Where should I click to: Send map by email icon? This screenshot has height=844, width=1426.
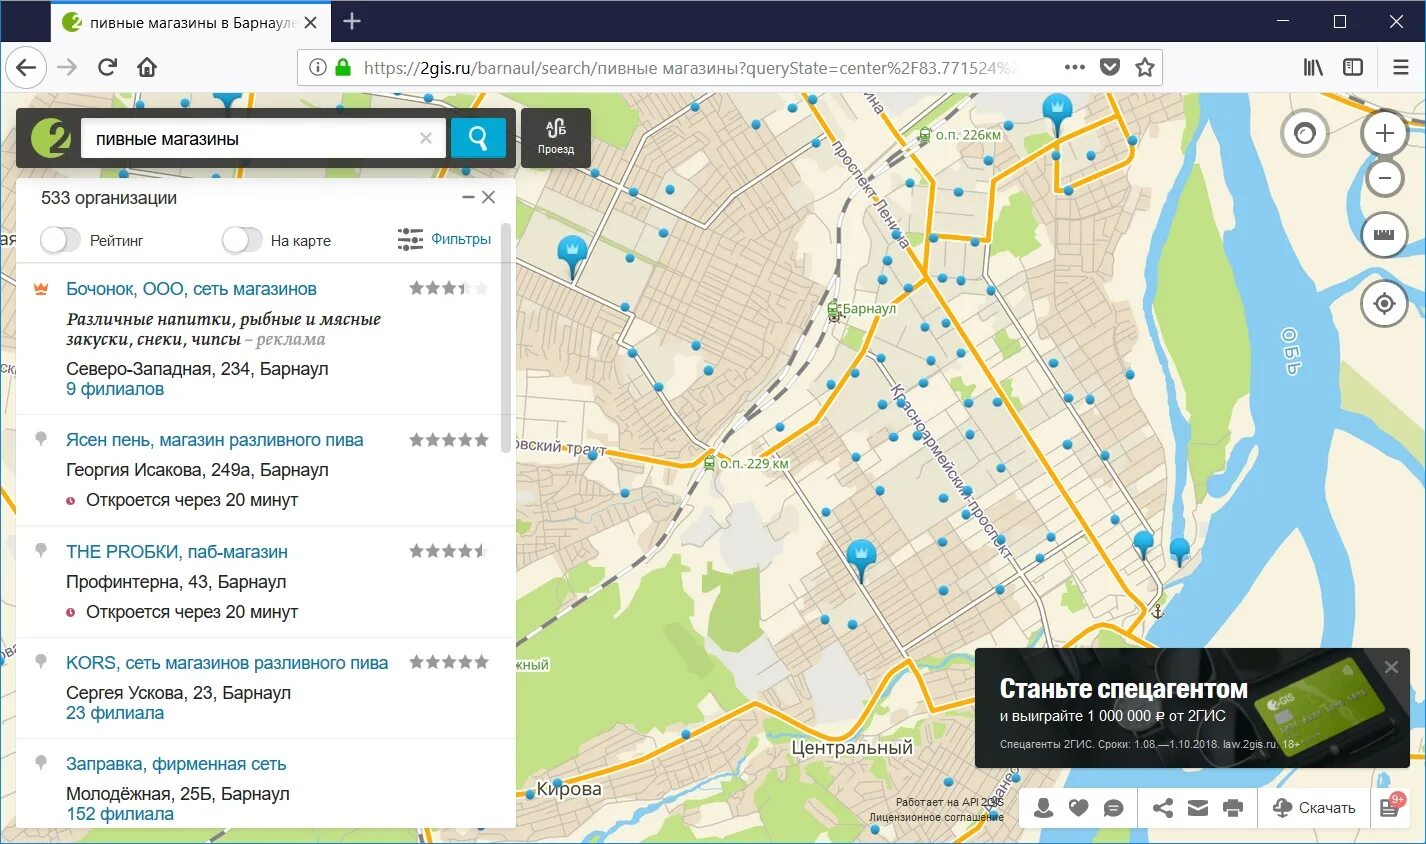click(1198, 808)
